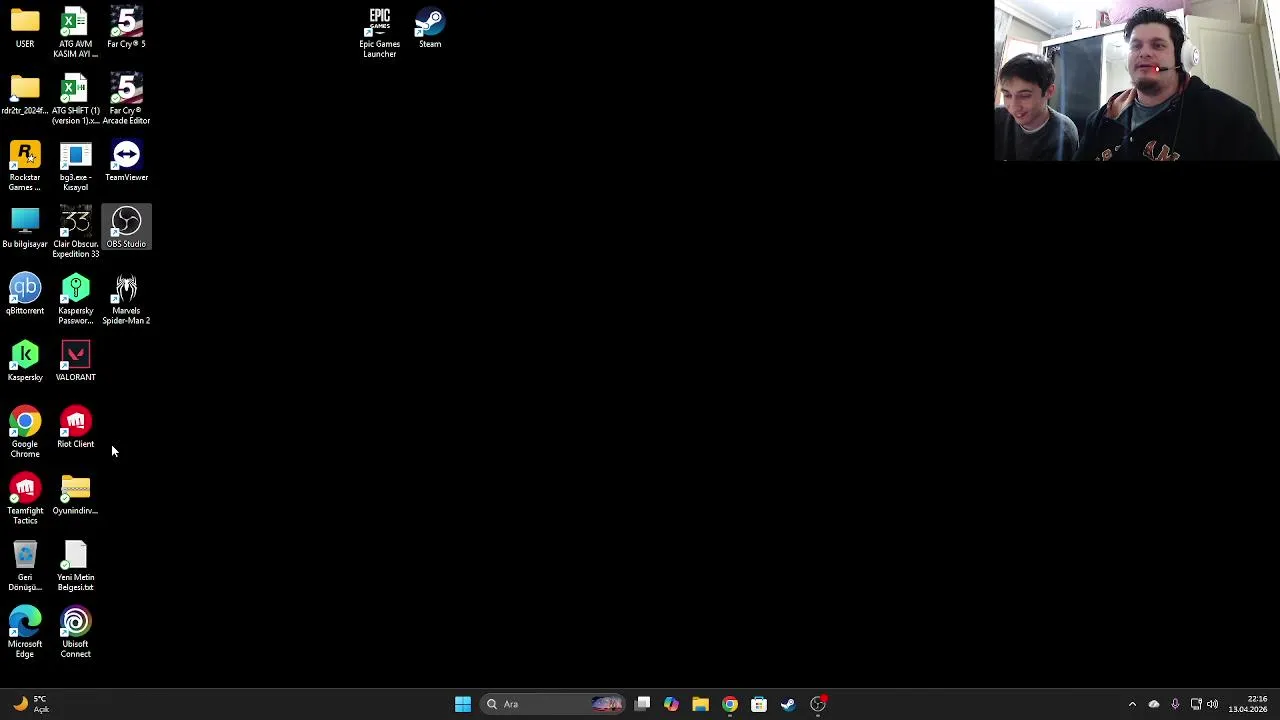Open the TeamViewer desktop icon
This screenshot has height=720, width=1280.
(x=126, y=162)
